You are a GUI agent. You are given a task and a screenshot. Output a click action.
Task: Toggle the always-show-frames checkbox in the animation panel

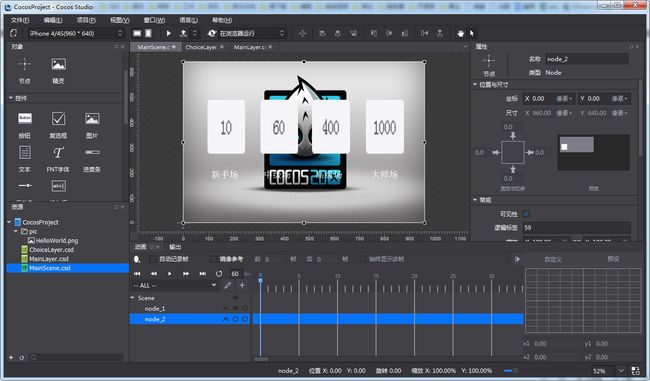(362, 259)
